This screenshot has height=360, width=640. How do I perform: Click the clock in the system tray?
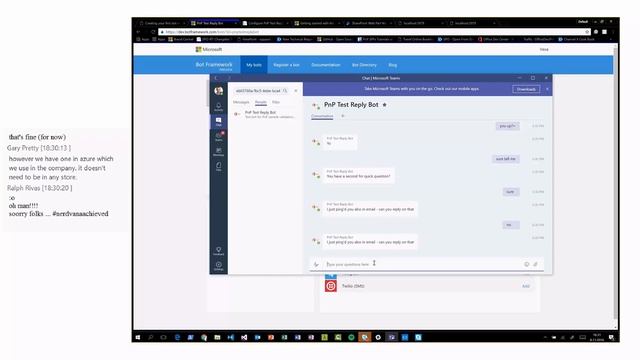coord(597,337)
